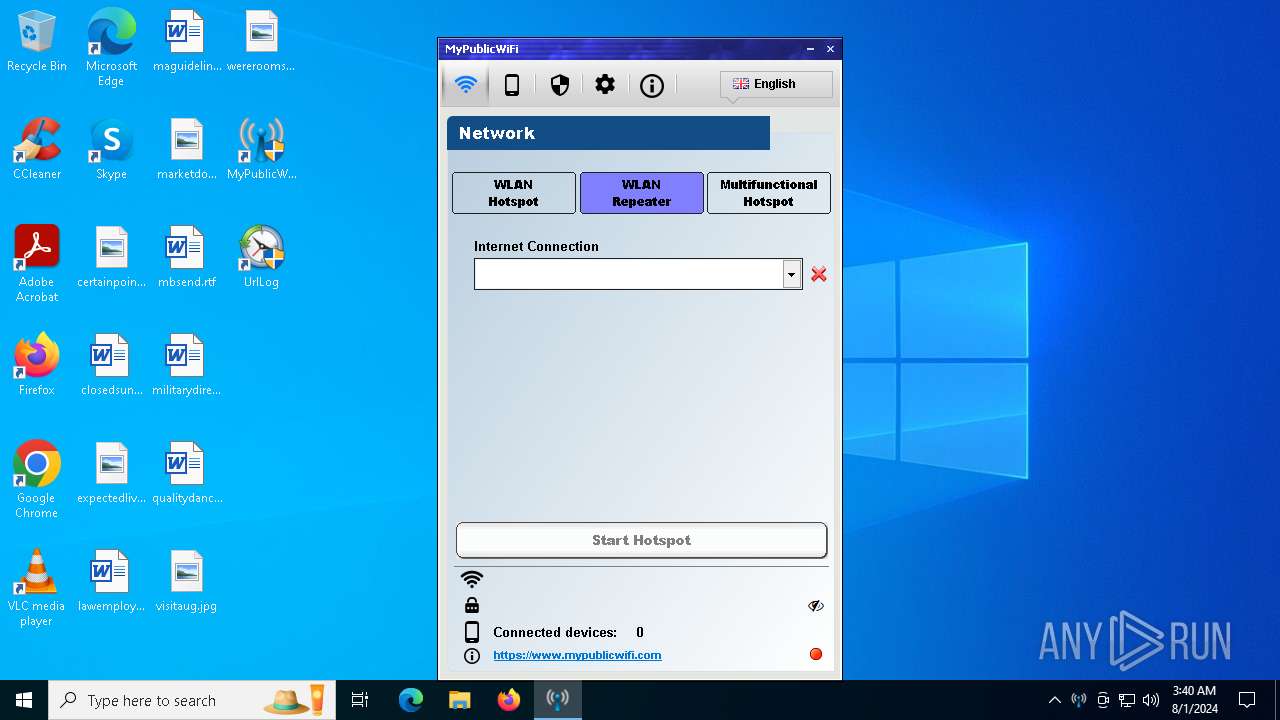Open Task View on the taskbar
The width and height of the screenshot is (1280, 720).
point(360,700)
